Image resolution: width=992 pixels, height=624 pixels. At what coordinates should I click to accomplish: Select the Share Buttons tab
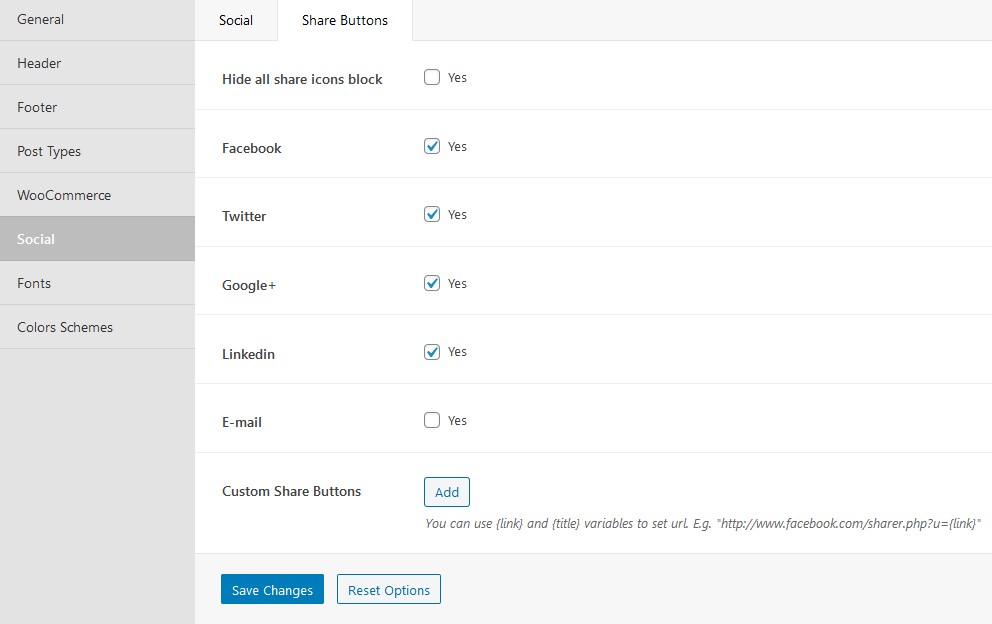tap(345, 20)
